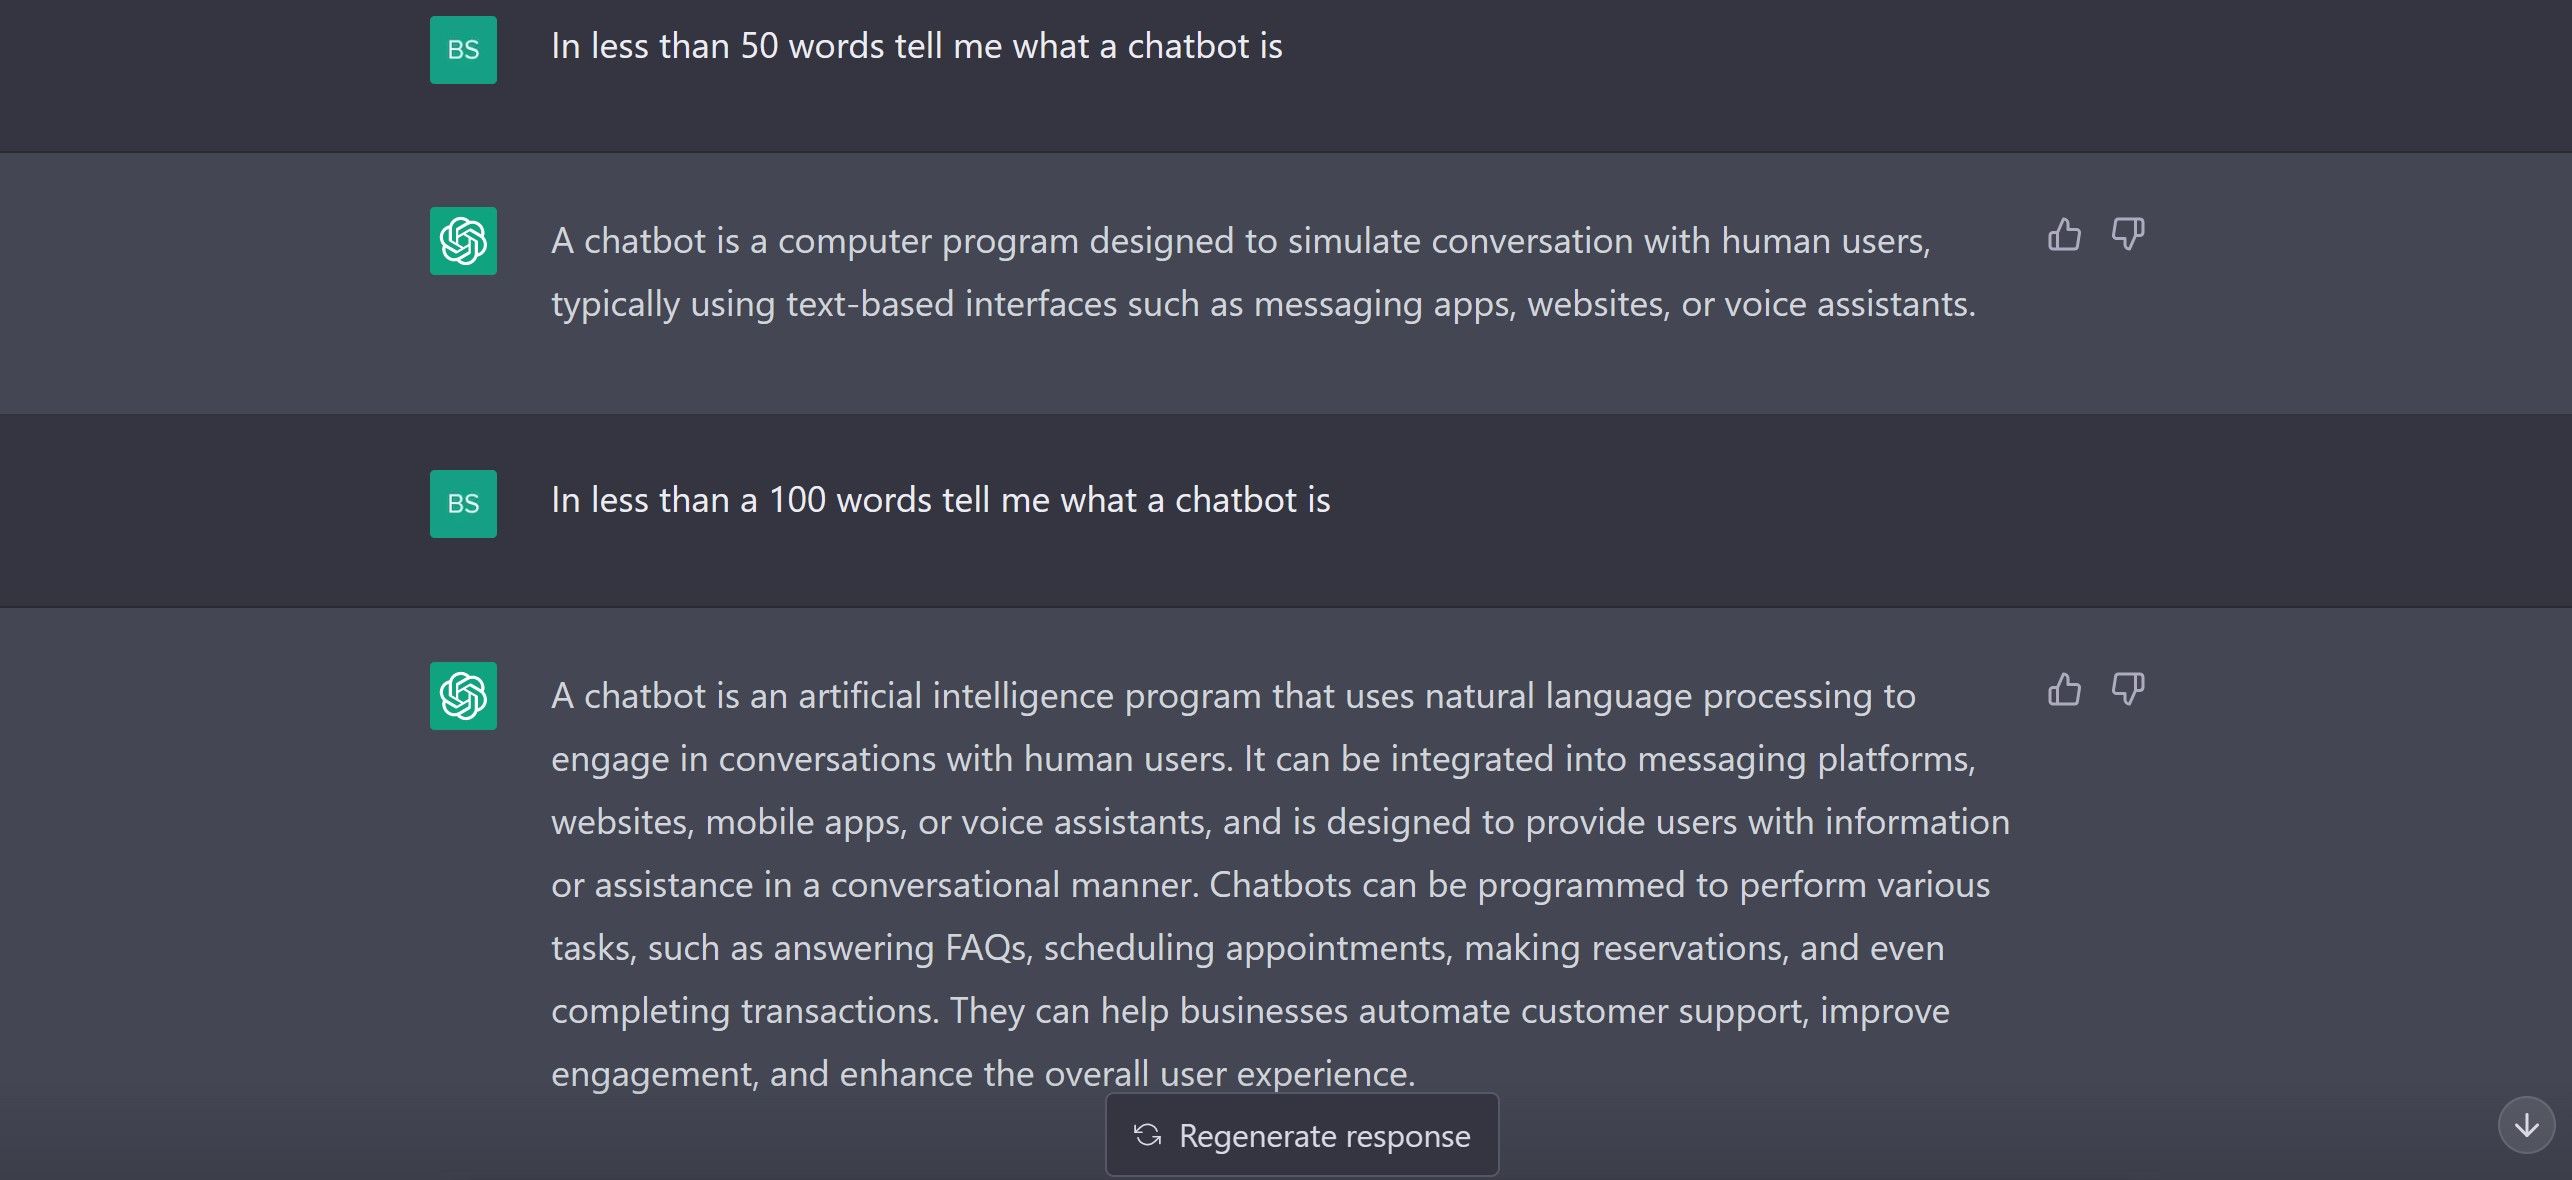Click the 50-word question message text

[918, 45]
